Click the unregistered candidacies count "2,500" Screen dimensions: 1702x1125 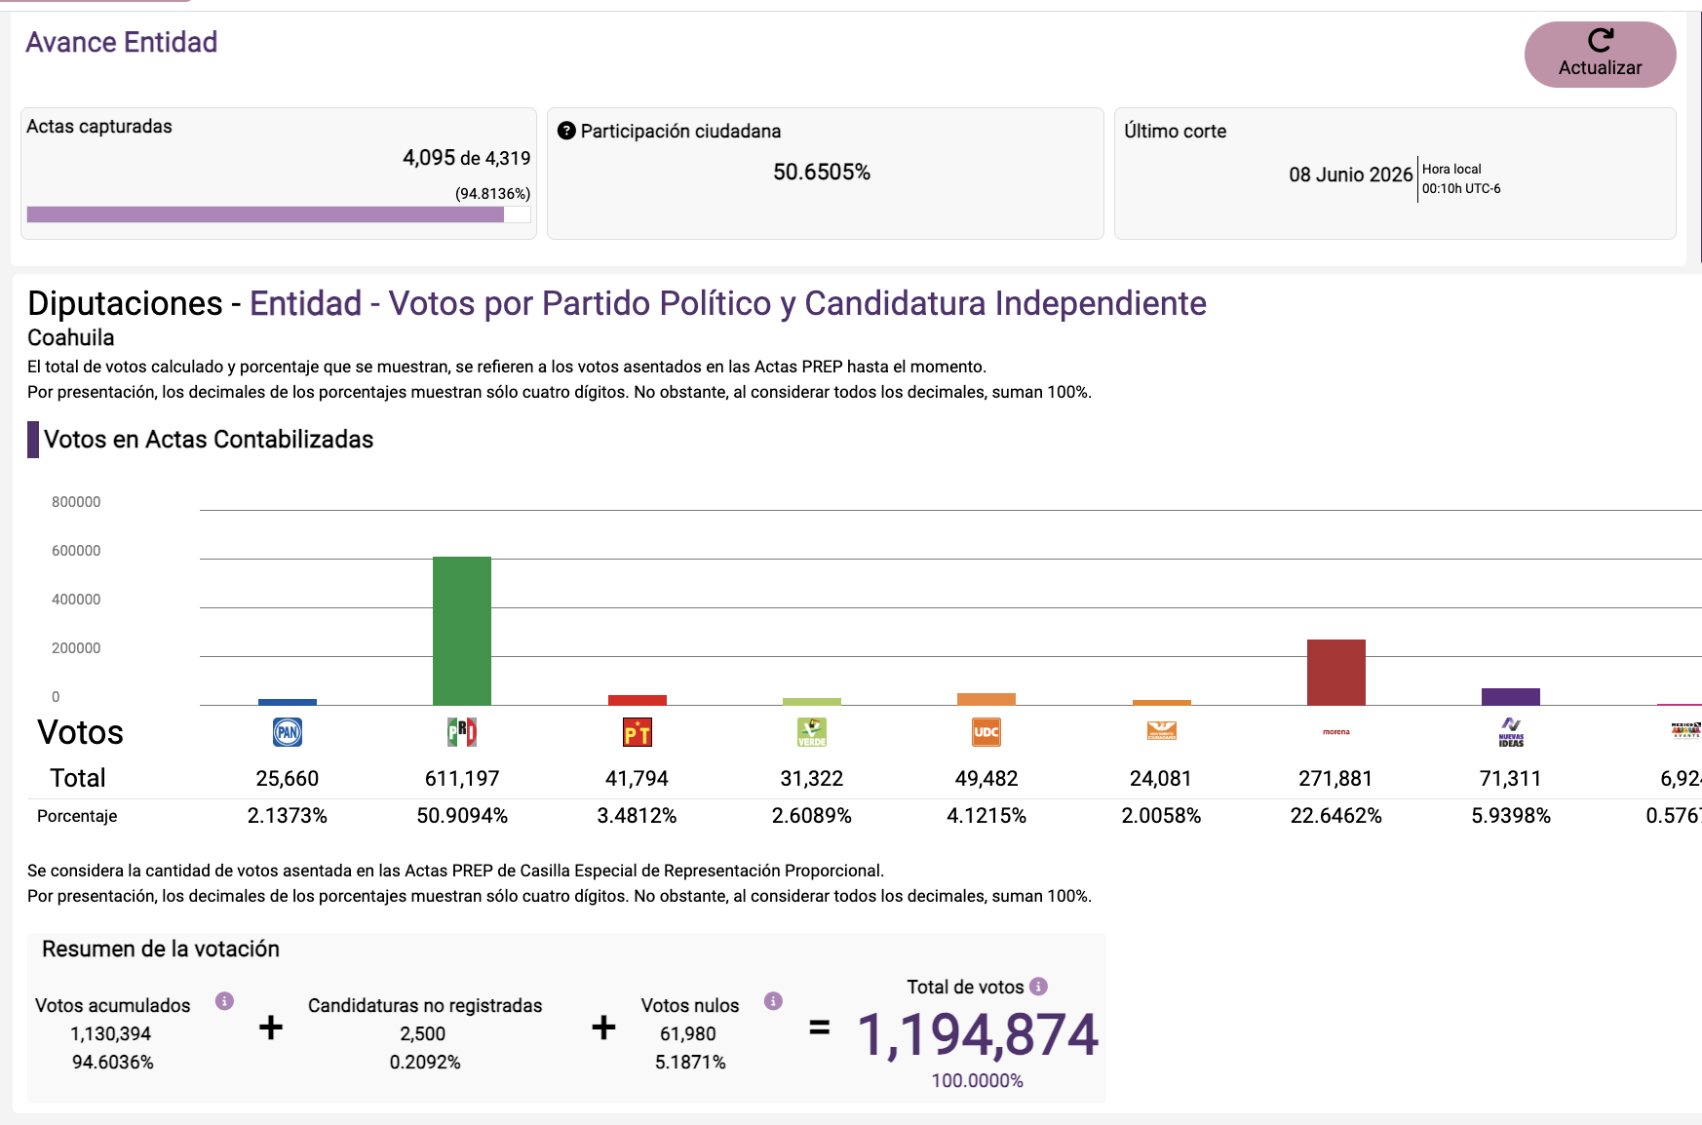pos(423,1034)
